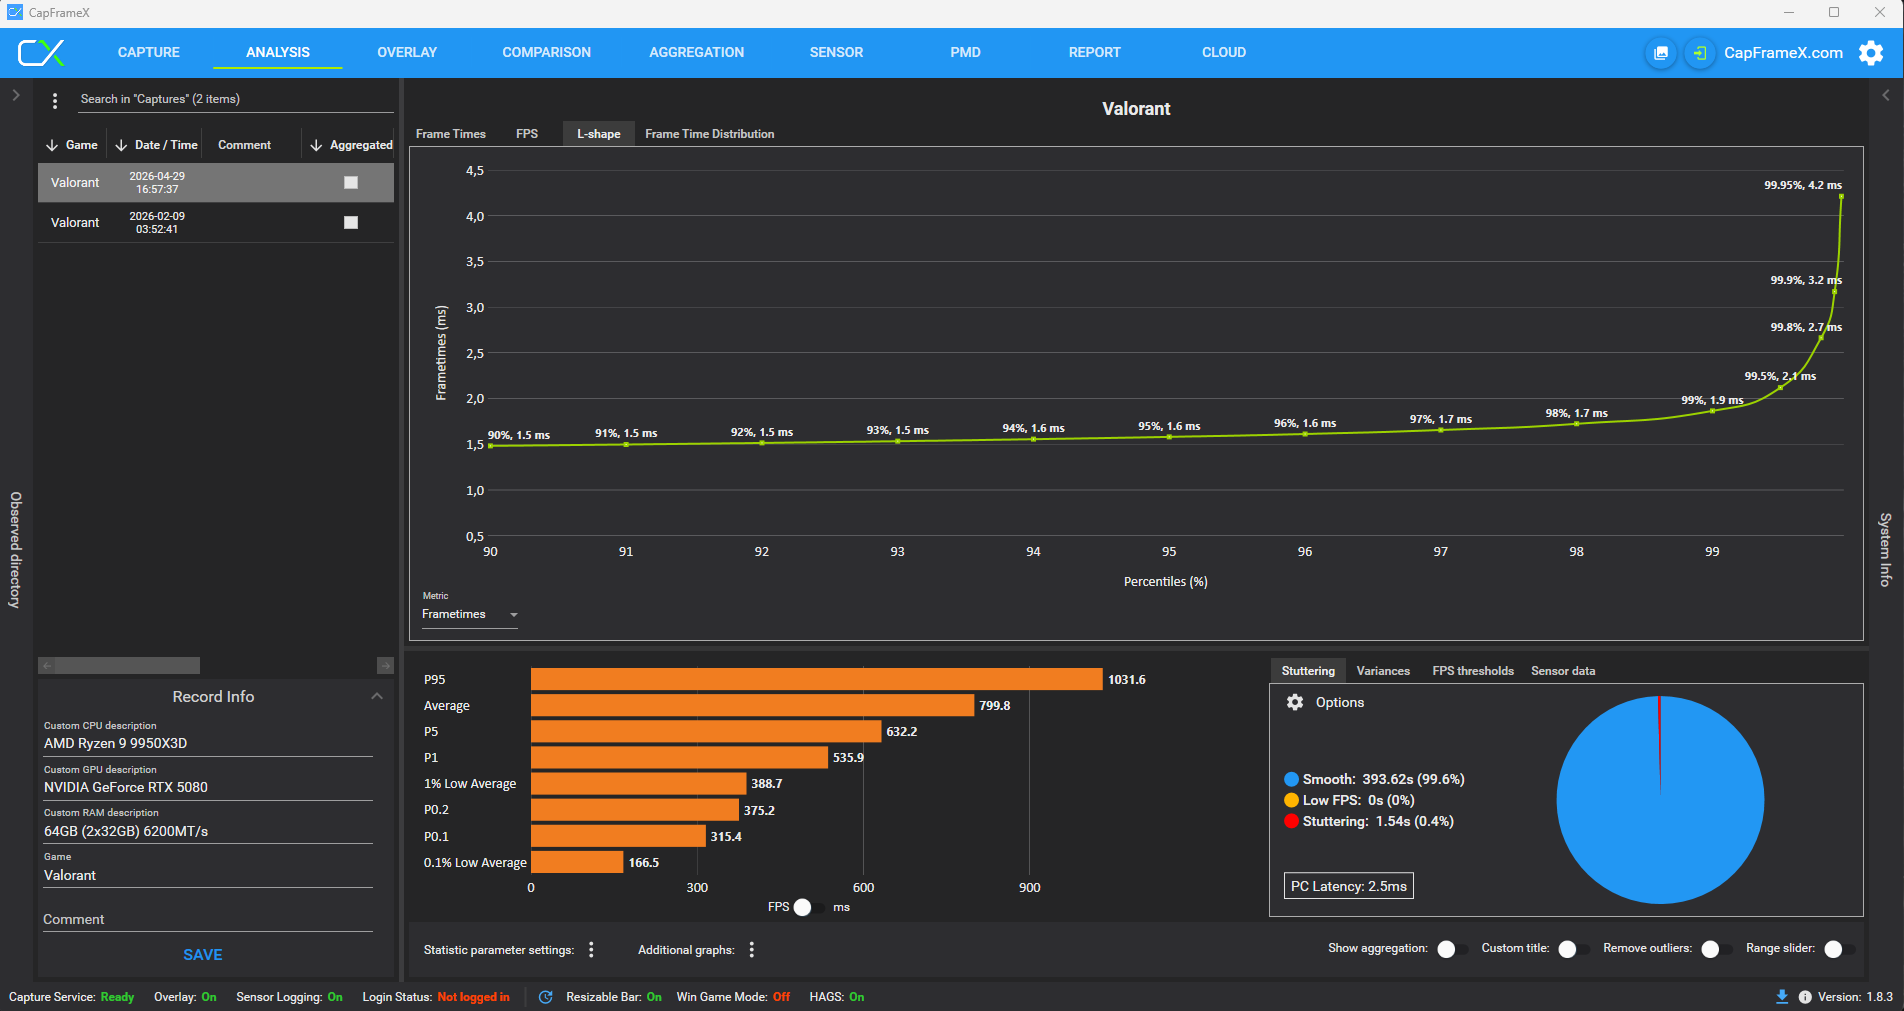Click the yellow Low FPS legend swatch
1904x1011 pixels.
click(x=1291, y=800)
